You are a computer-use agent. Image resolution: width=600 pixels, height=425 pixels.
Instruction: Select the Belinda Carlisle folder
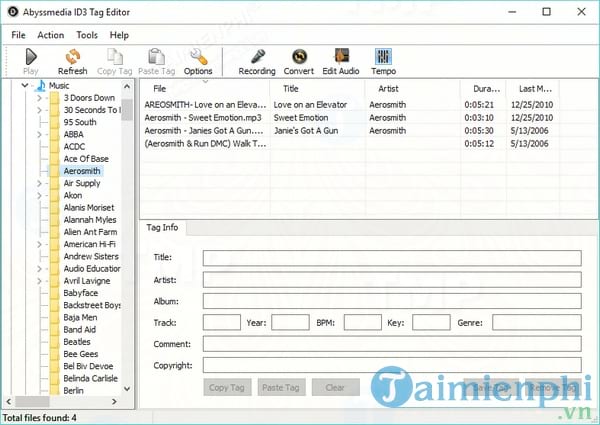click(91, 378)
